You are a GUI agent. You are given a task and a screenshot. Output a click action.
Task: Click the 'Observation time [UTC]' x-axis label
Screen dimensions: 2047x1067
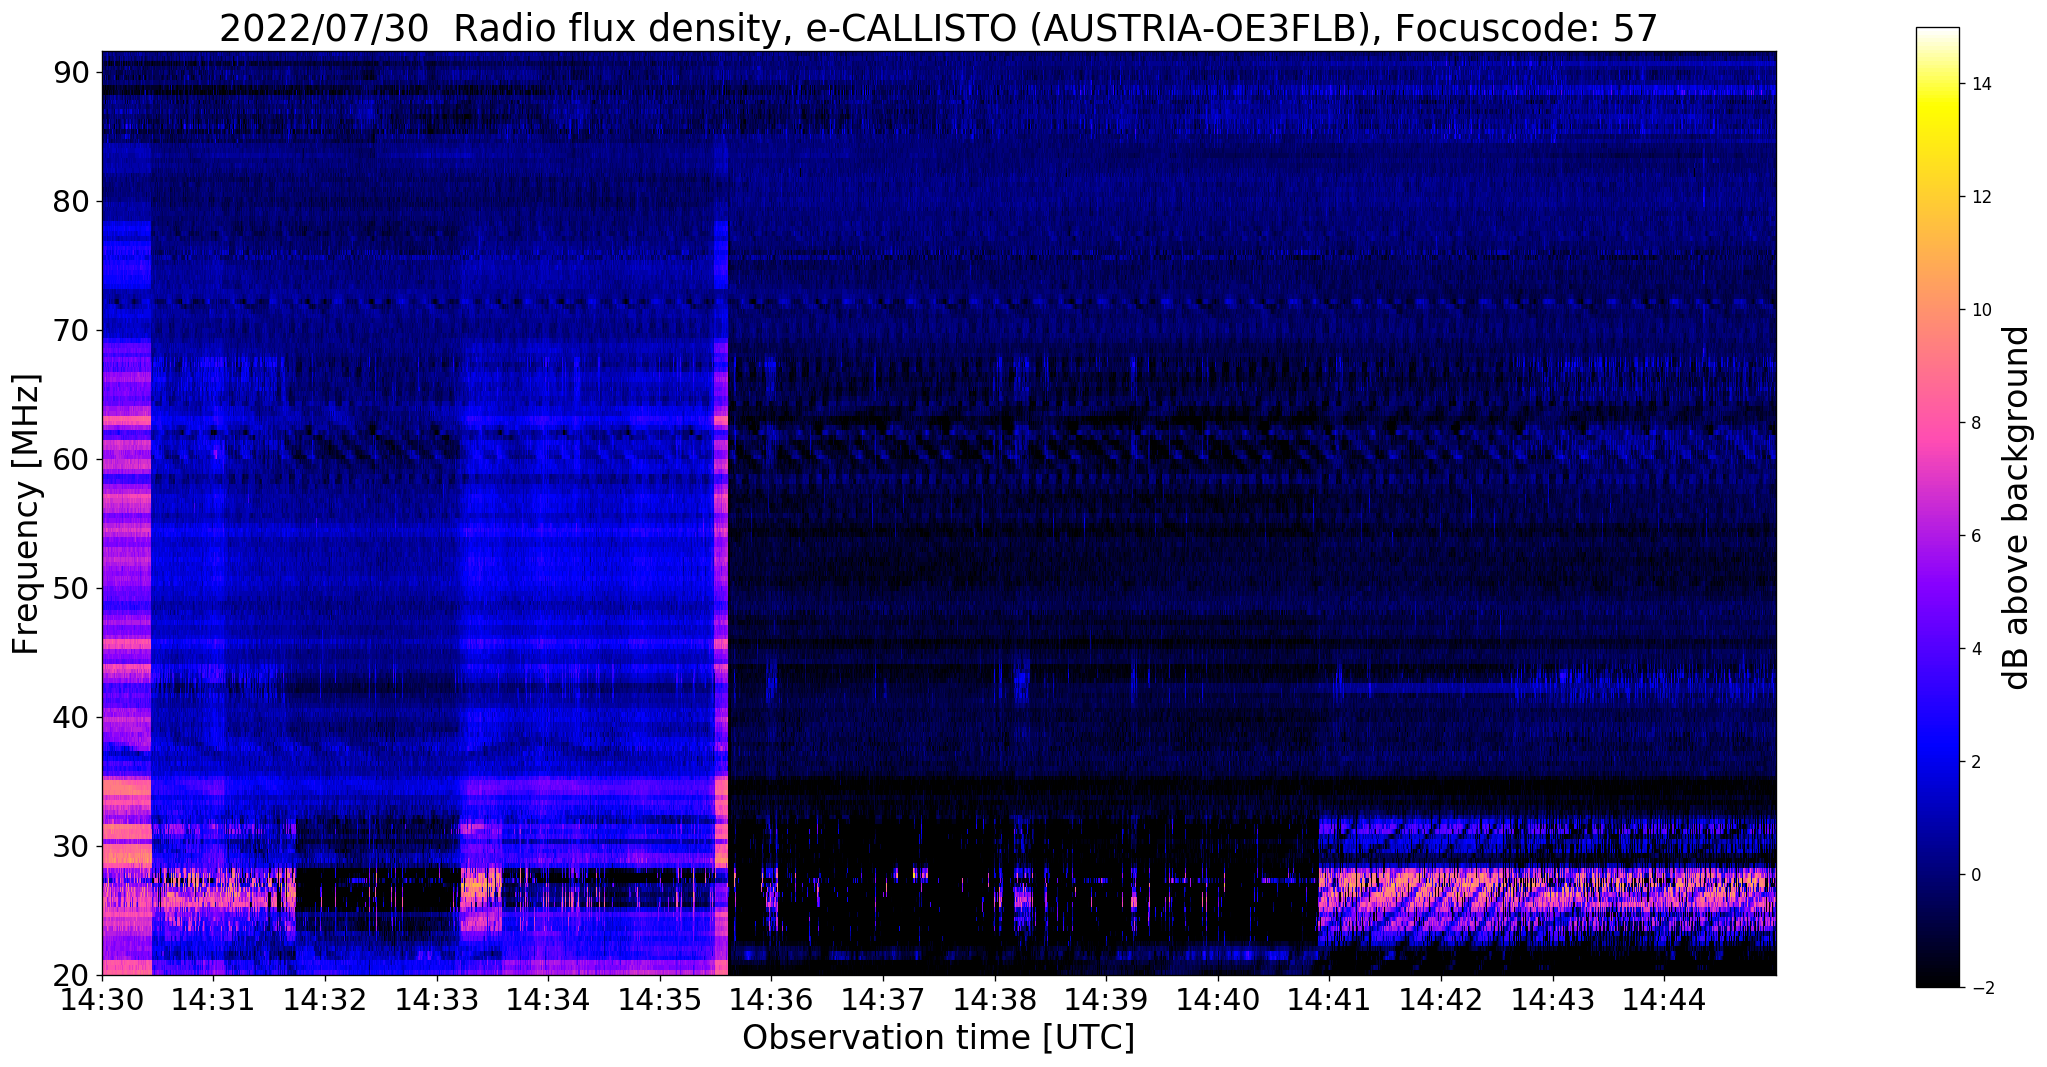click(x=938, y=1038)
